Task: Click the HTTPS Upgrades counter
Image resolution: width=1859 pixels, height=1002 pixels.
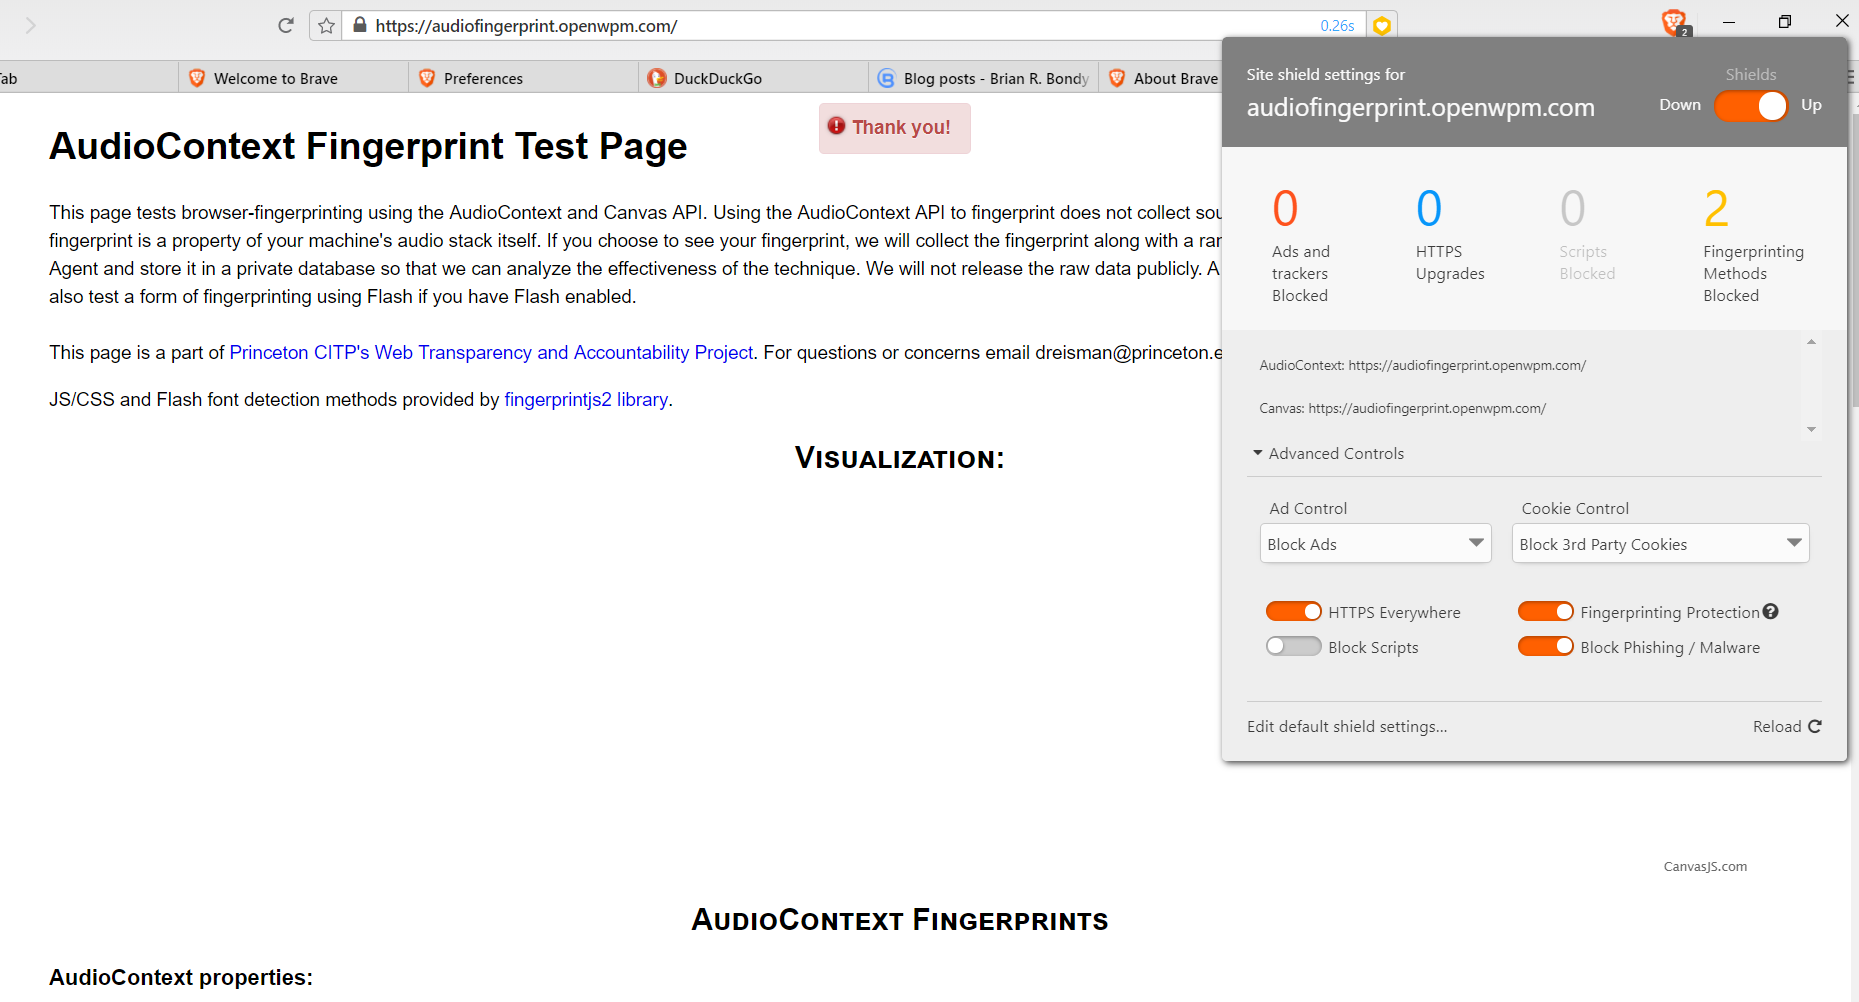Action: (x=1450, y=235)
